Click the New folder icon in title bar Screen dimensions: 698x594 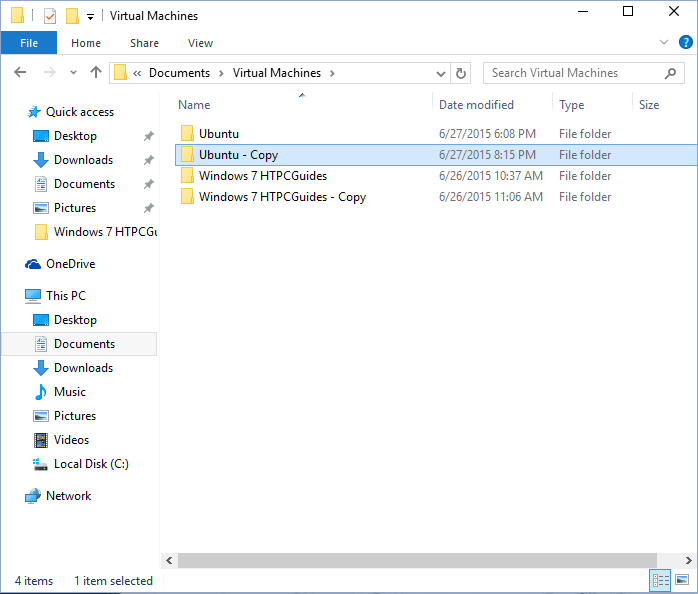coord(72,16)
